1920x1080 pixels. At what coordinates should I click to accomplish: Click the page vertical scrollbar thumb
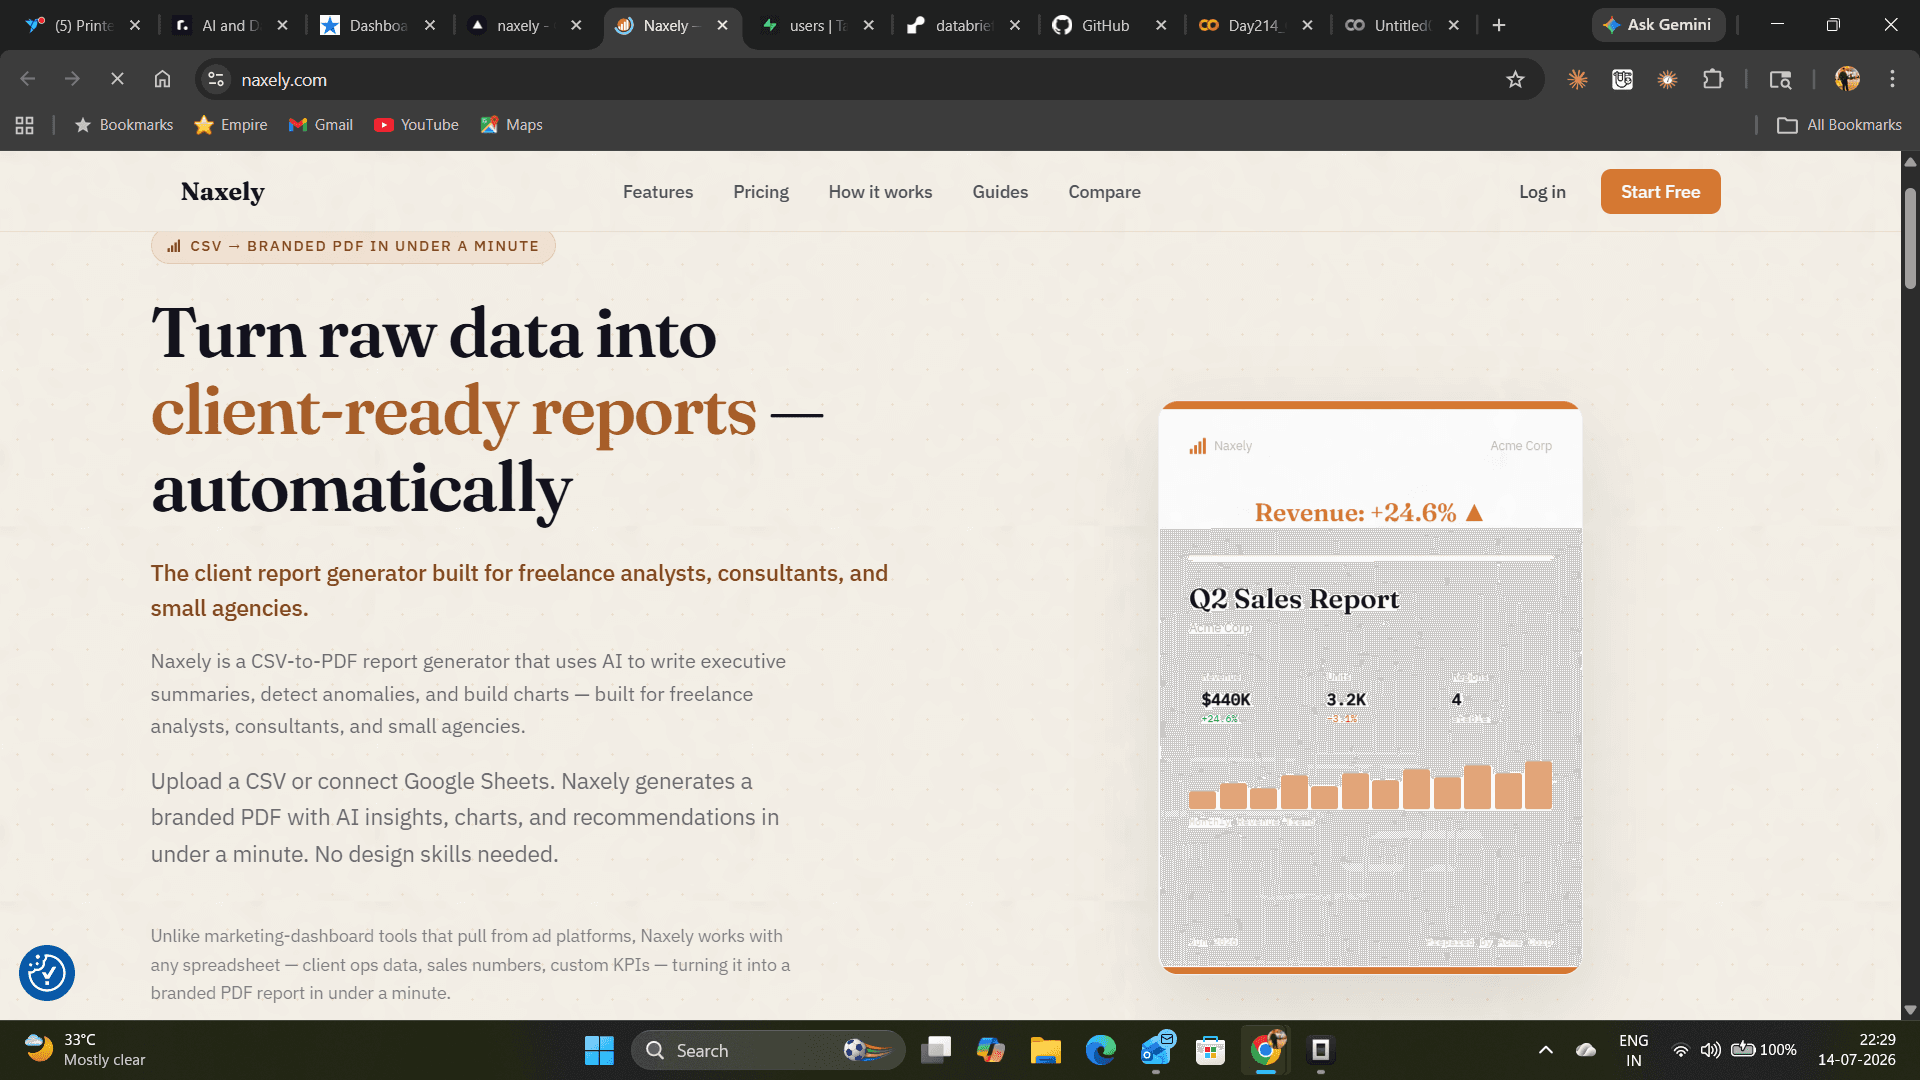pyautogui.click(x=1910, y=238)
